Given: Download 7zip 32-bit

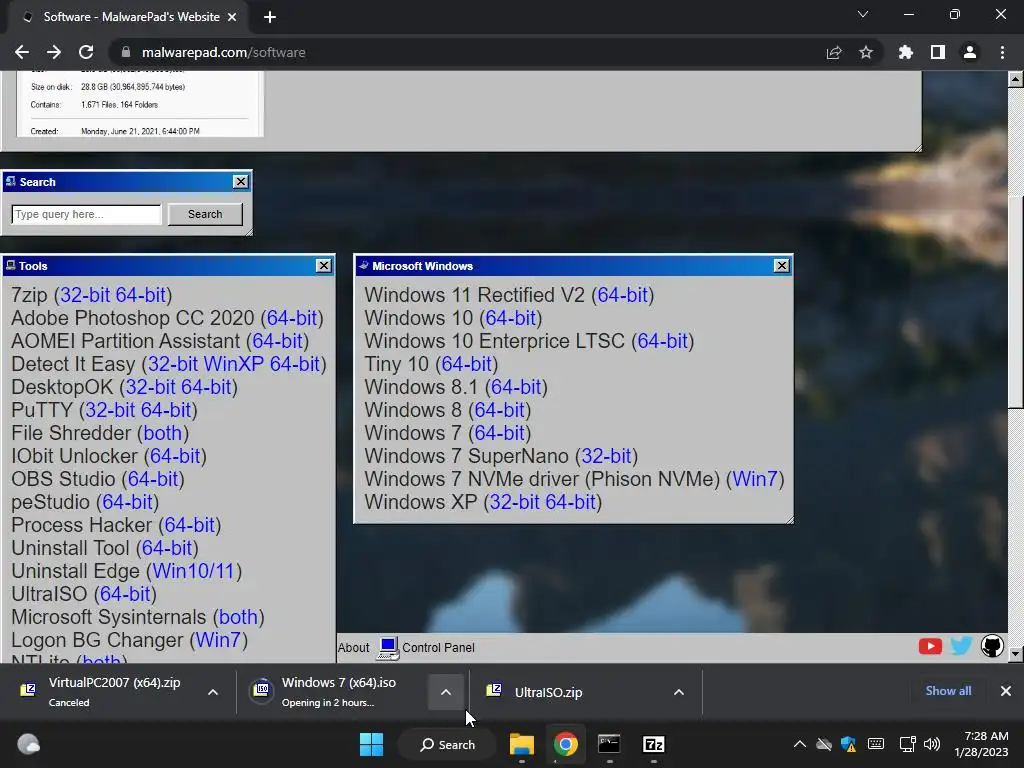Looking at the screenshot, I should 85,295.
